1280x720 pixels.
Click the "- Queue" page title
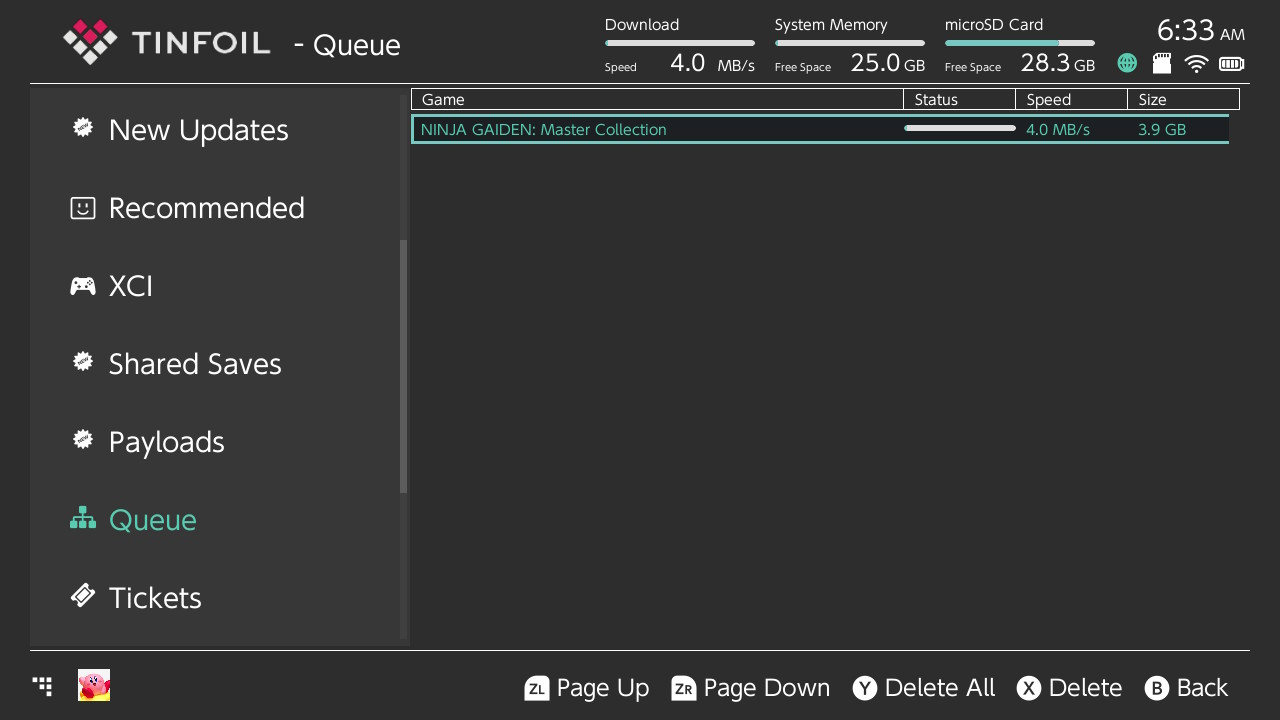[x=347, y=45]
